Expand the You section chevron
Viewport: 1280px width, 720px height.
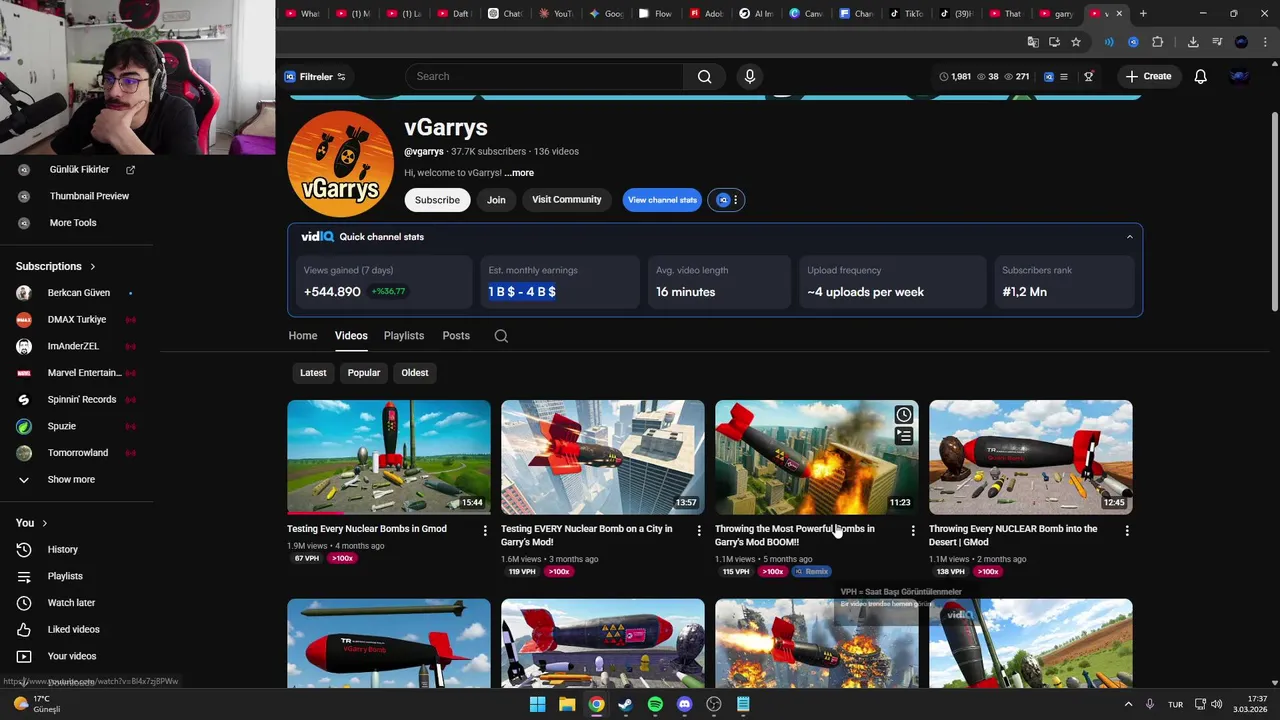[x=44, y=523]
